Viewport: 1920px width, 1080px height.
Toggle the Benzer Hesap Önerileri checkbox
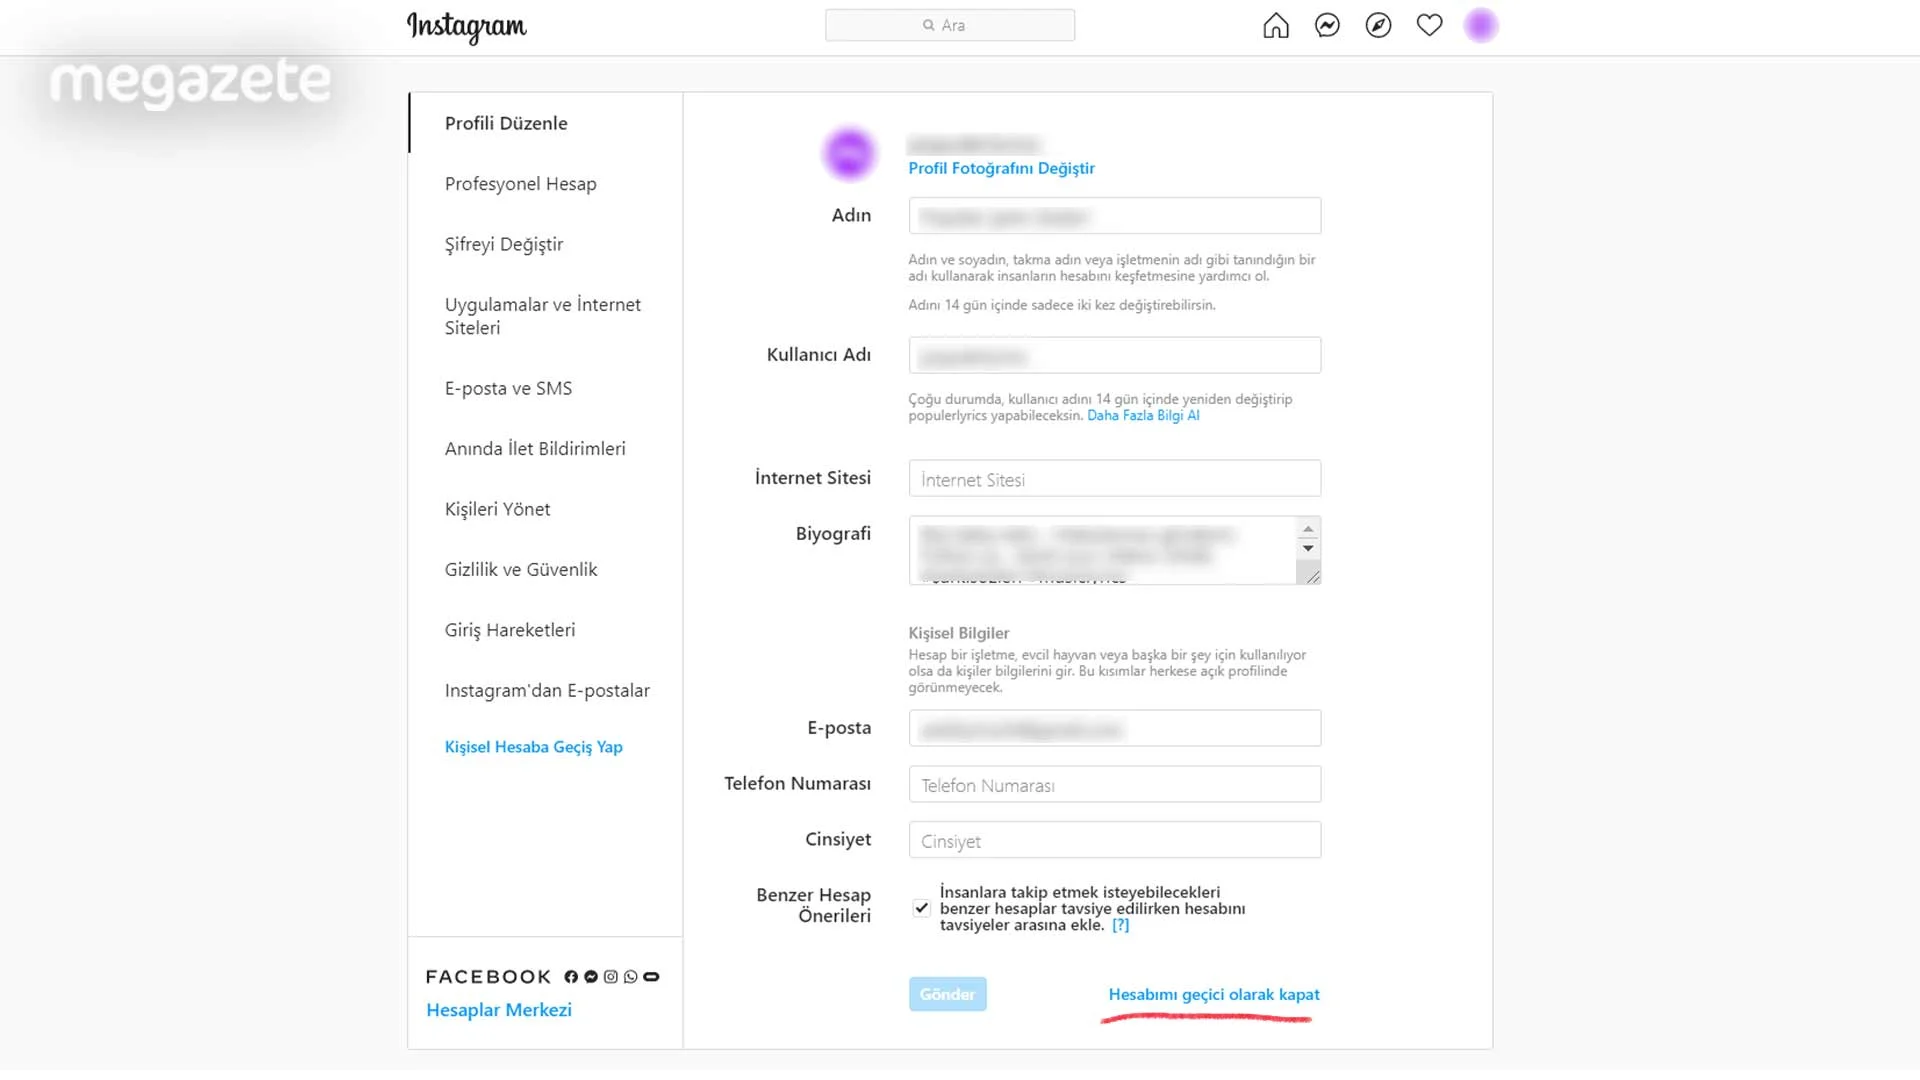tap(921, 908)
